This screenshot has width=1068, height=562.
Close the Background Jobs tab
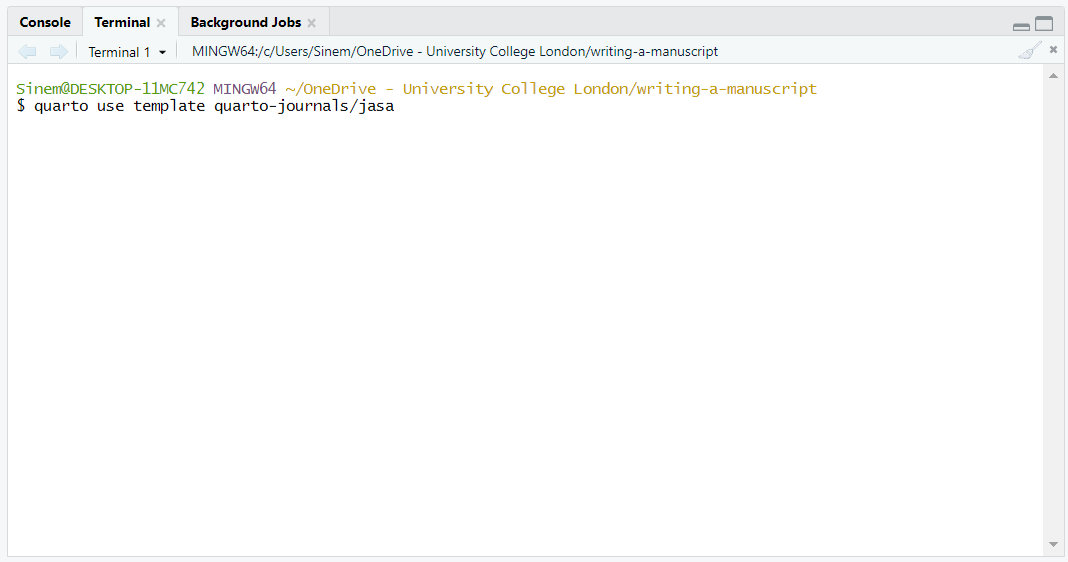pos(311,23)
